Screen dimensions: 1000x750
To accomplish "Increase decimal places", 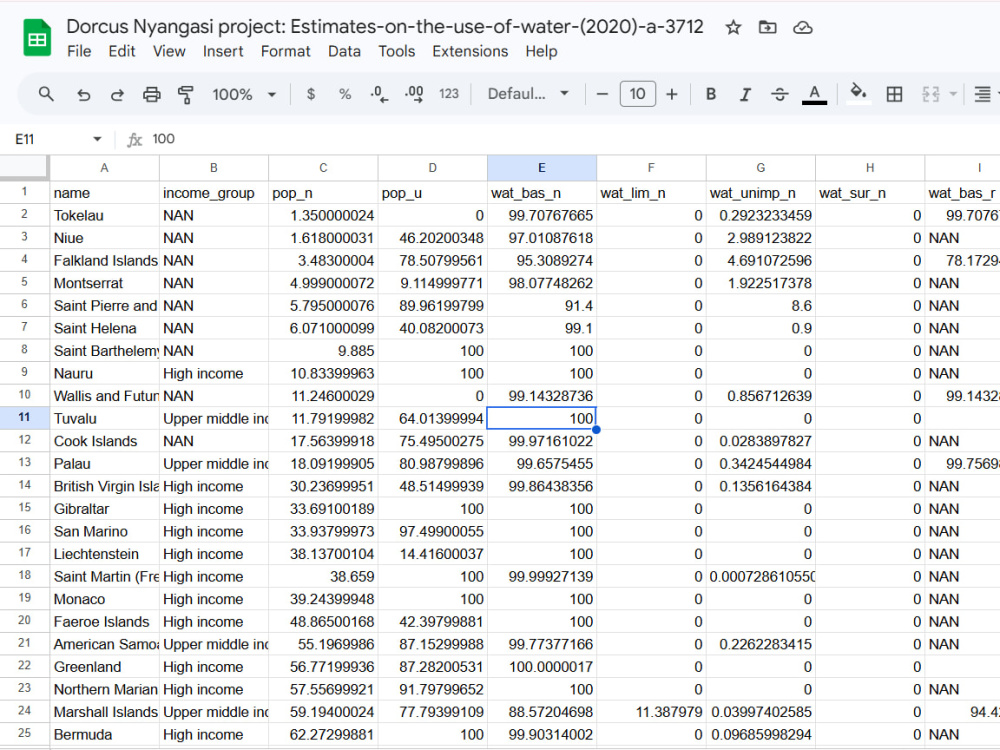I will (x=414, y=94).
